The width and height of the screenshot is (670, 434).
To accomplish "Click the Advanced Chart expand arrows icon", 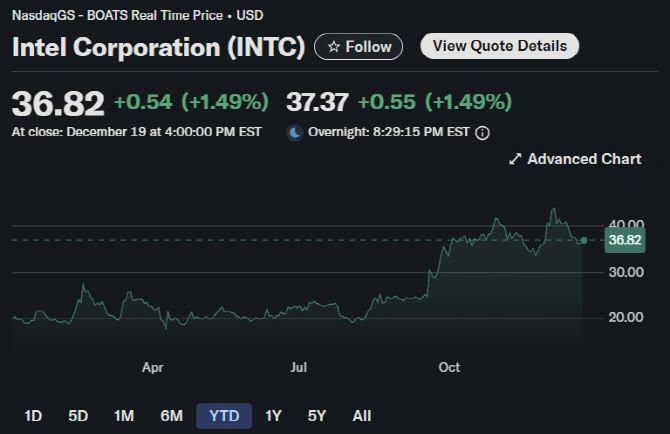I will point(515,159).
